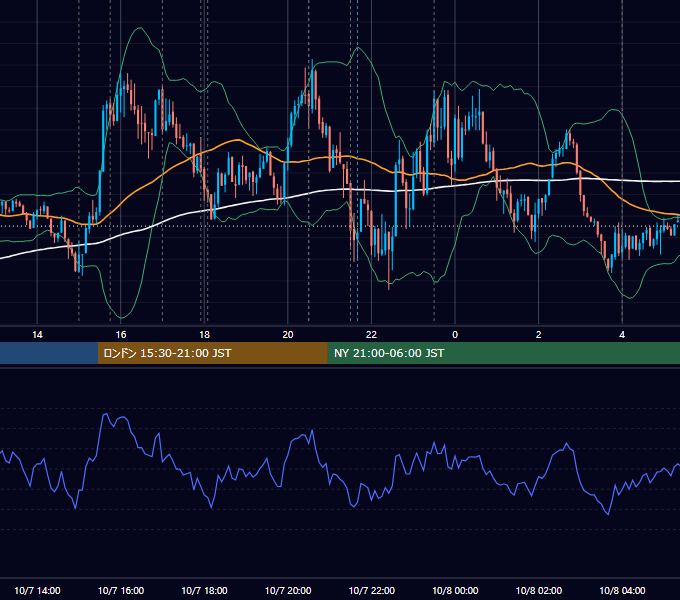This screenshot has width=680, height=600.
Task: Click the 16 hour label on chart axis
Action: [x=121, y=335]
